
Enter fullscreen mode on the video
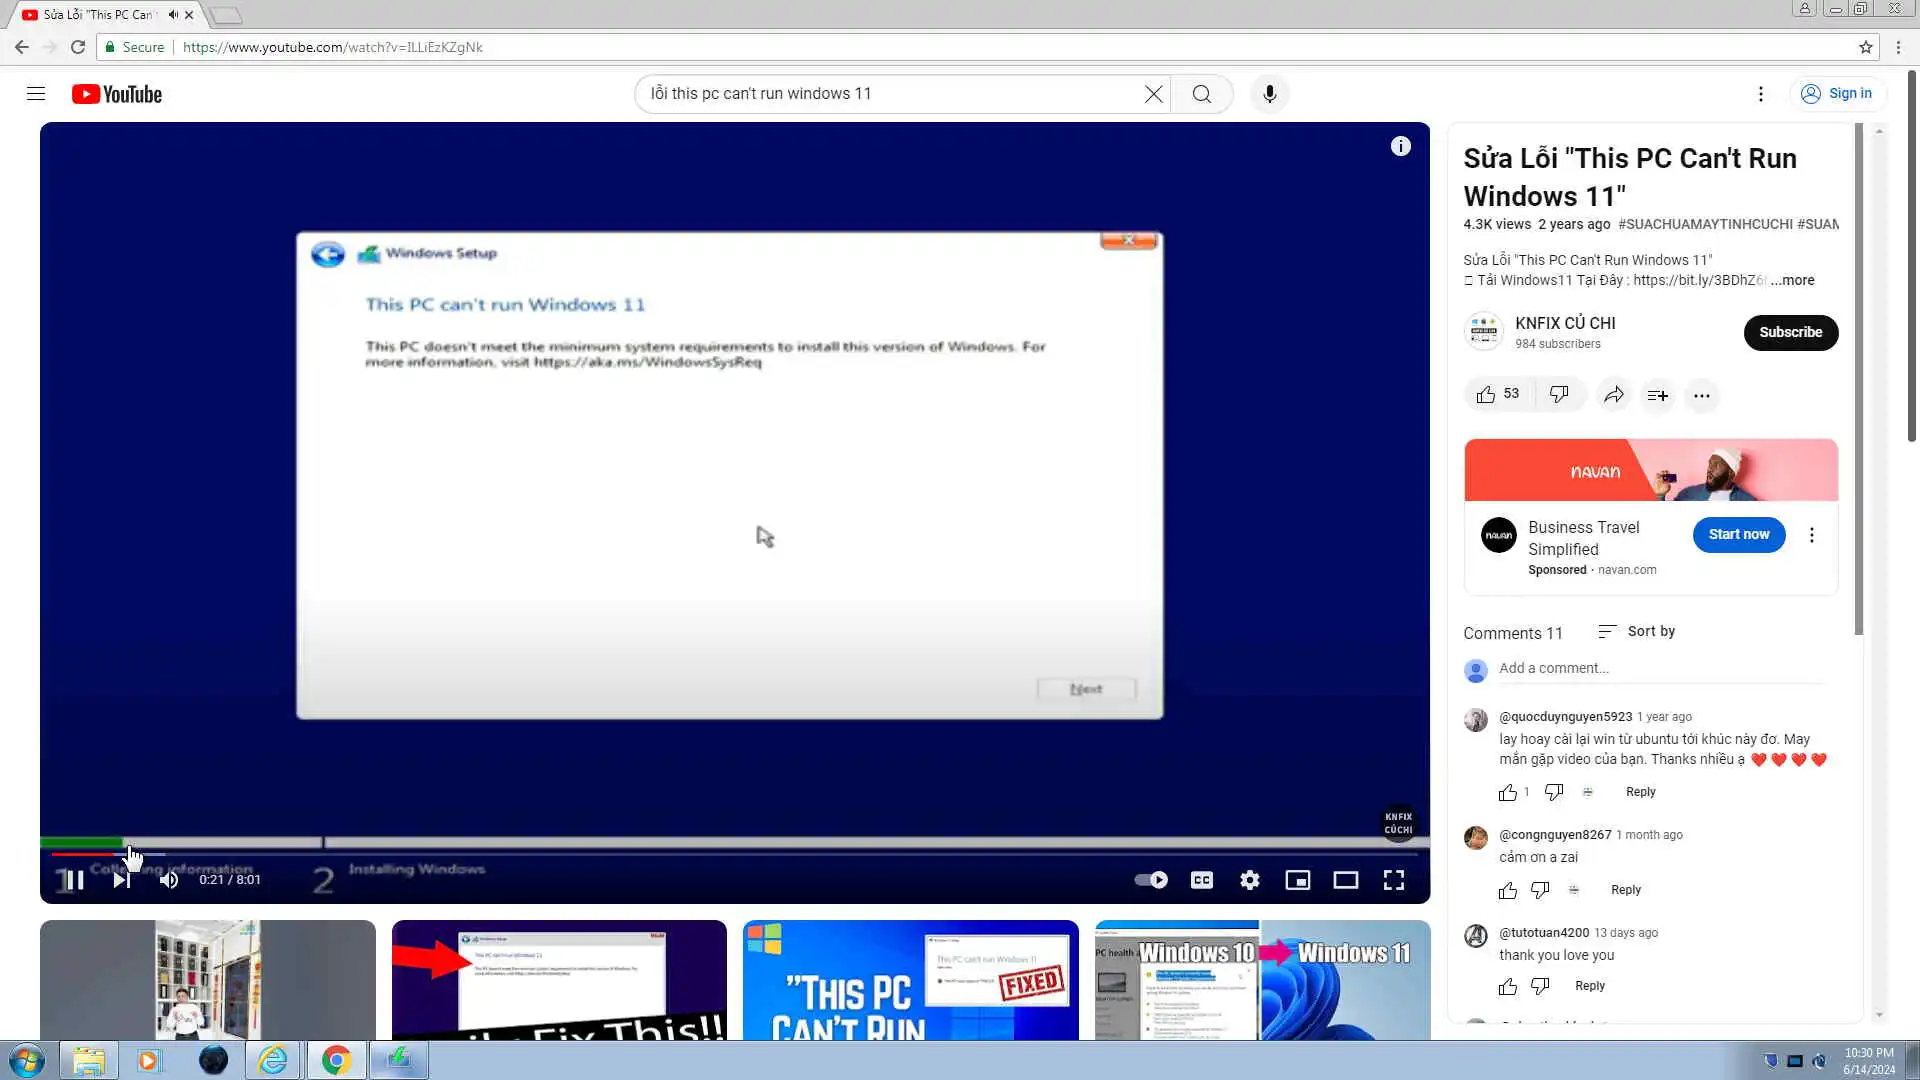pyautogui.click(x=1393, y=880)
